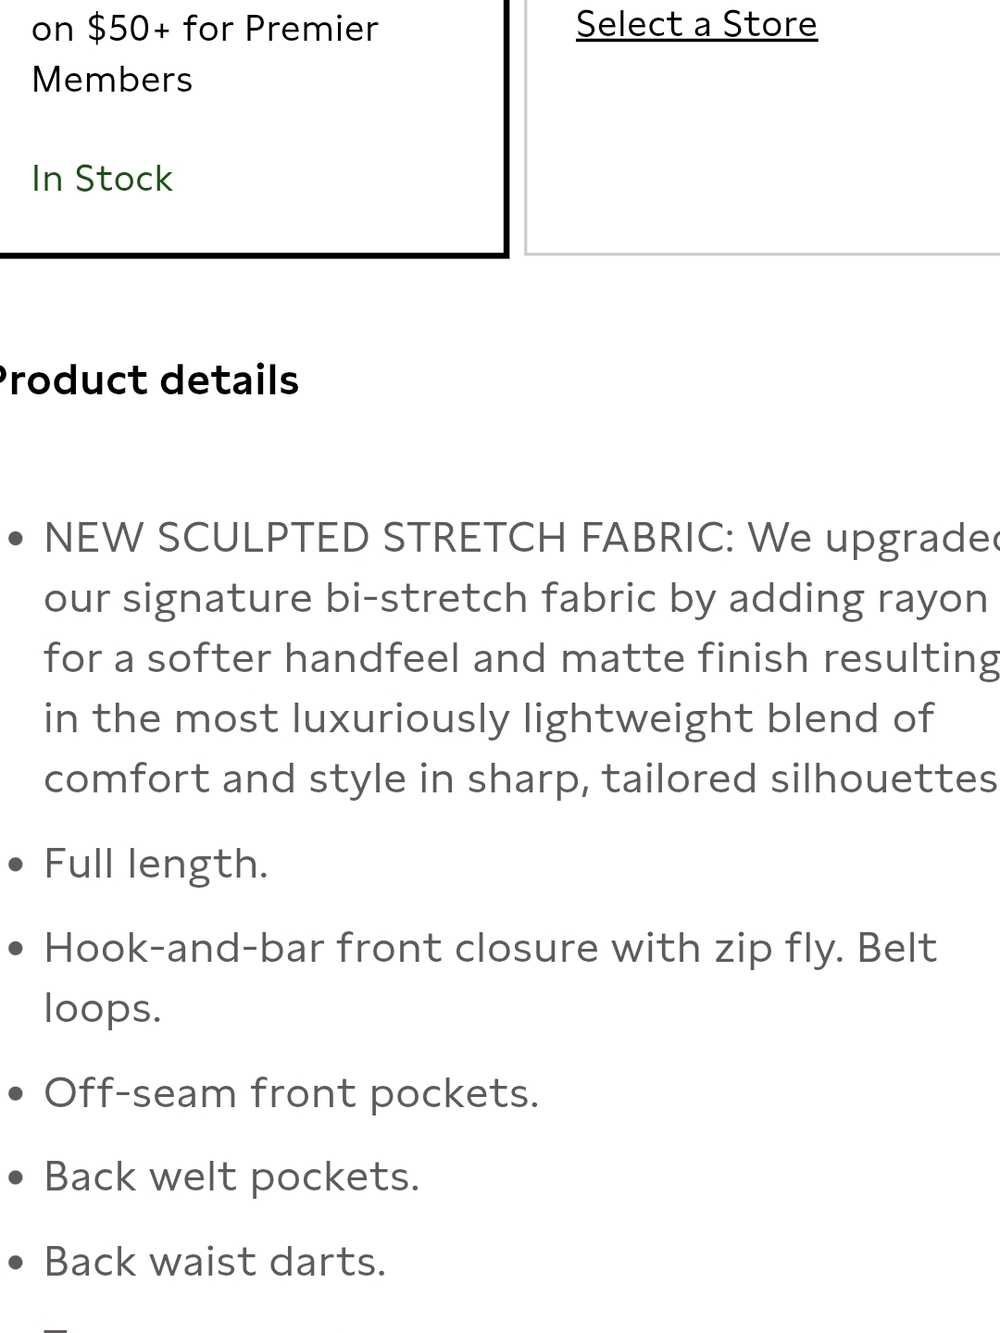Screen dimensions: 1000x1333
Task: Click the Back waist darts item
Action: click(214, 1261)
